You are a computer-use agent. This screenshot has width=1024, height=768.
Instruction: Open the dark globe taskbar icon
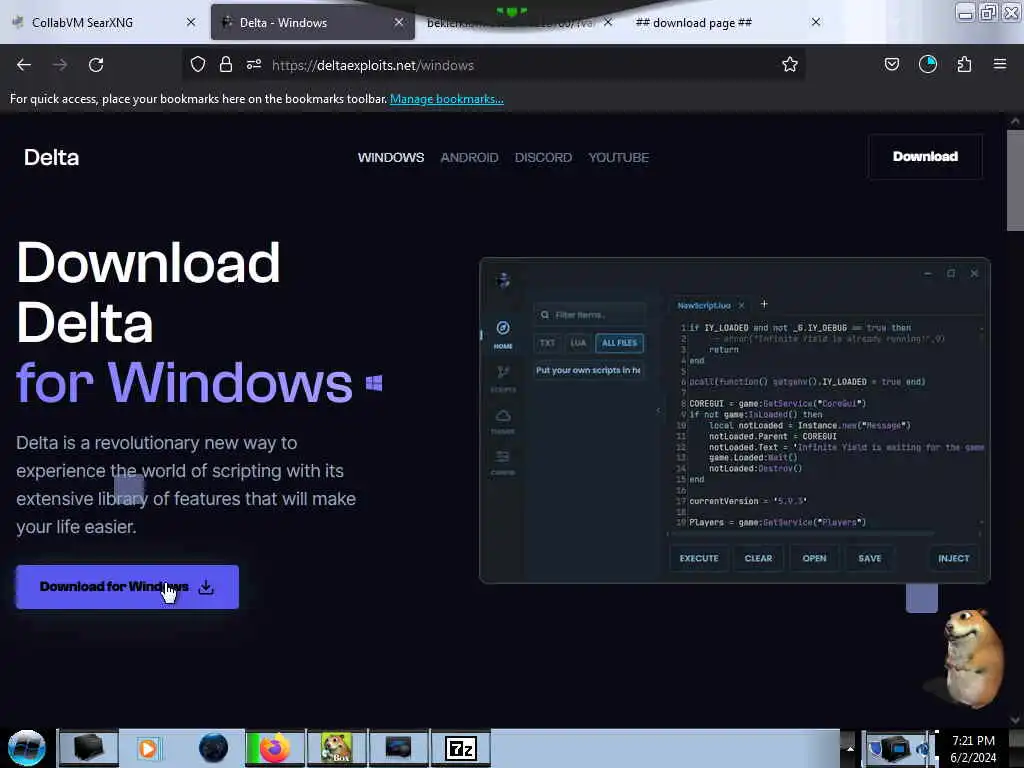coord(213,748)
